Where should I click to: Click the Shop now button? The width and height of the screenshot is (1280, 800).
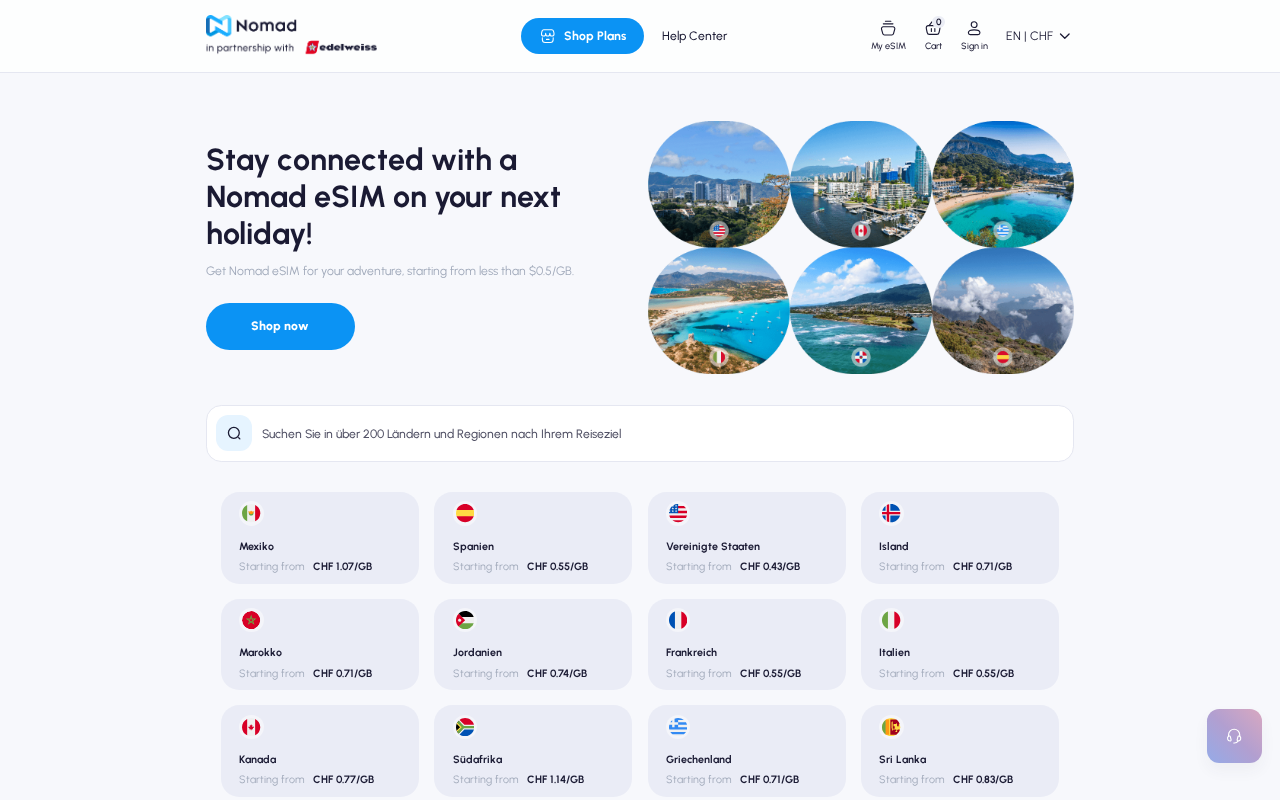click(x=280, y=326)
